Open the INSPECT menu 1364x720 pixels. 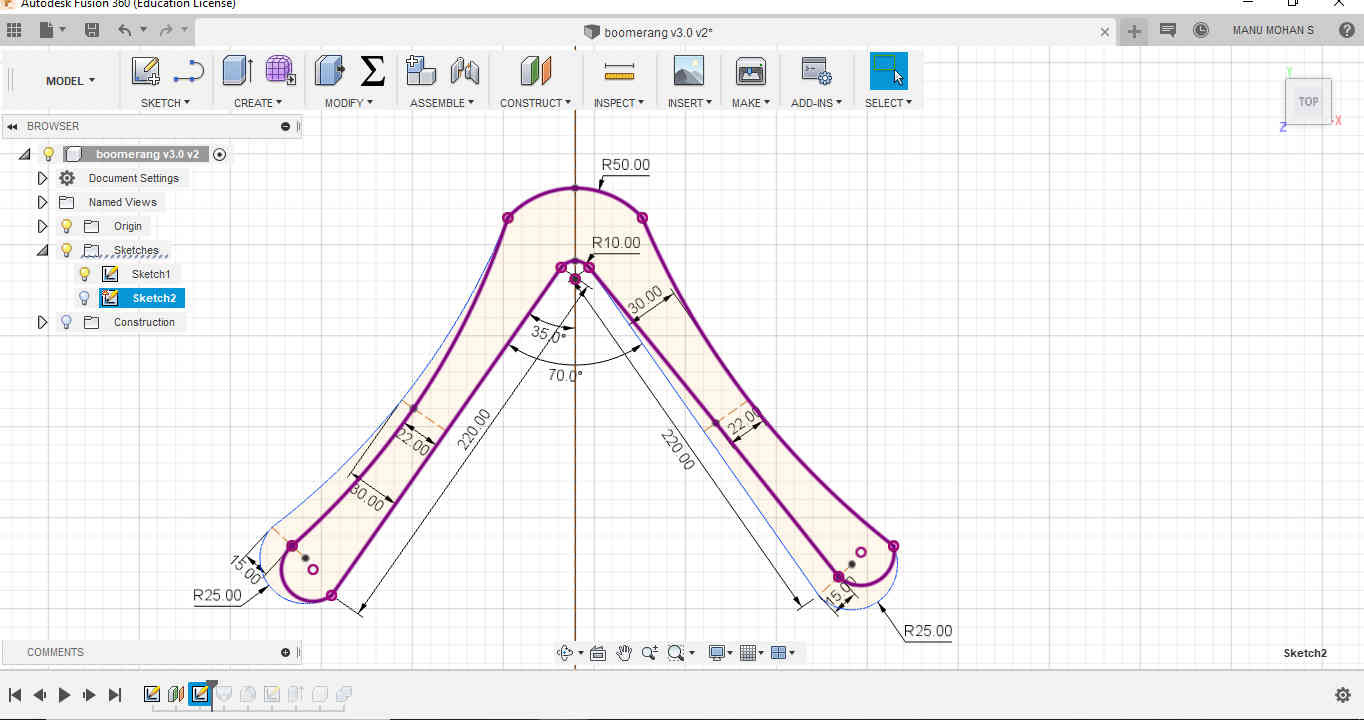pyautogui.click(x=619, y=103)
